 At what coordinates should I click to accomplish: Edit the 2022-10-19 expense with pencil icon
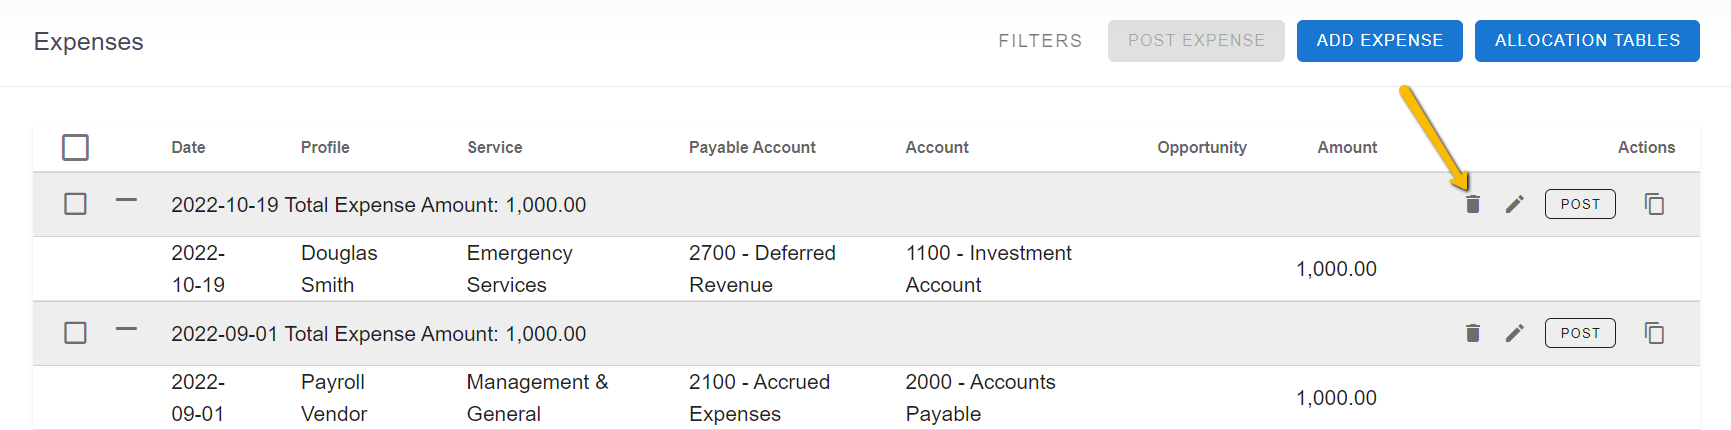coord(1515,204)
